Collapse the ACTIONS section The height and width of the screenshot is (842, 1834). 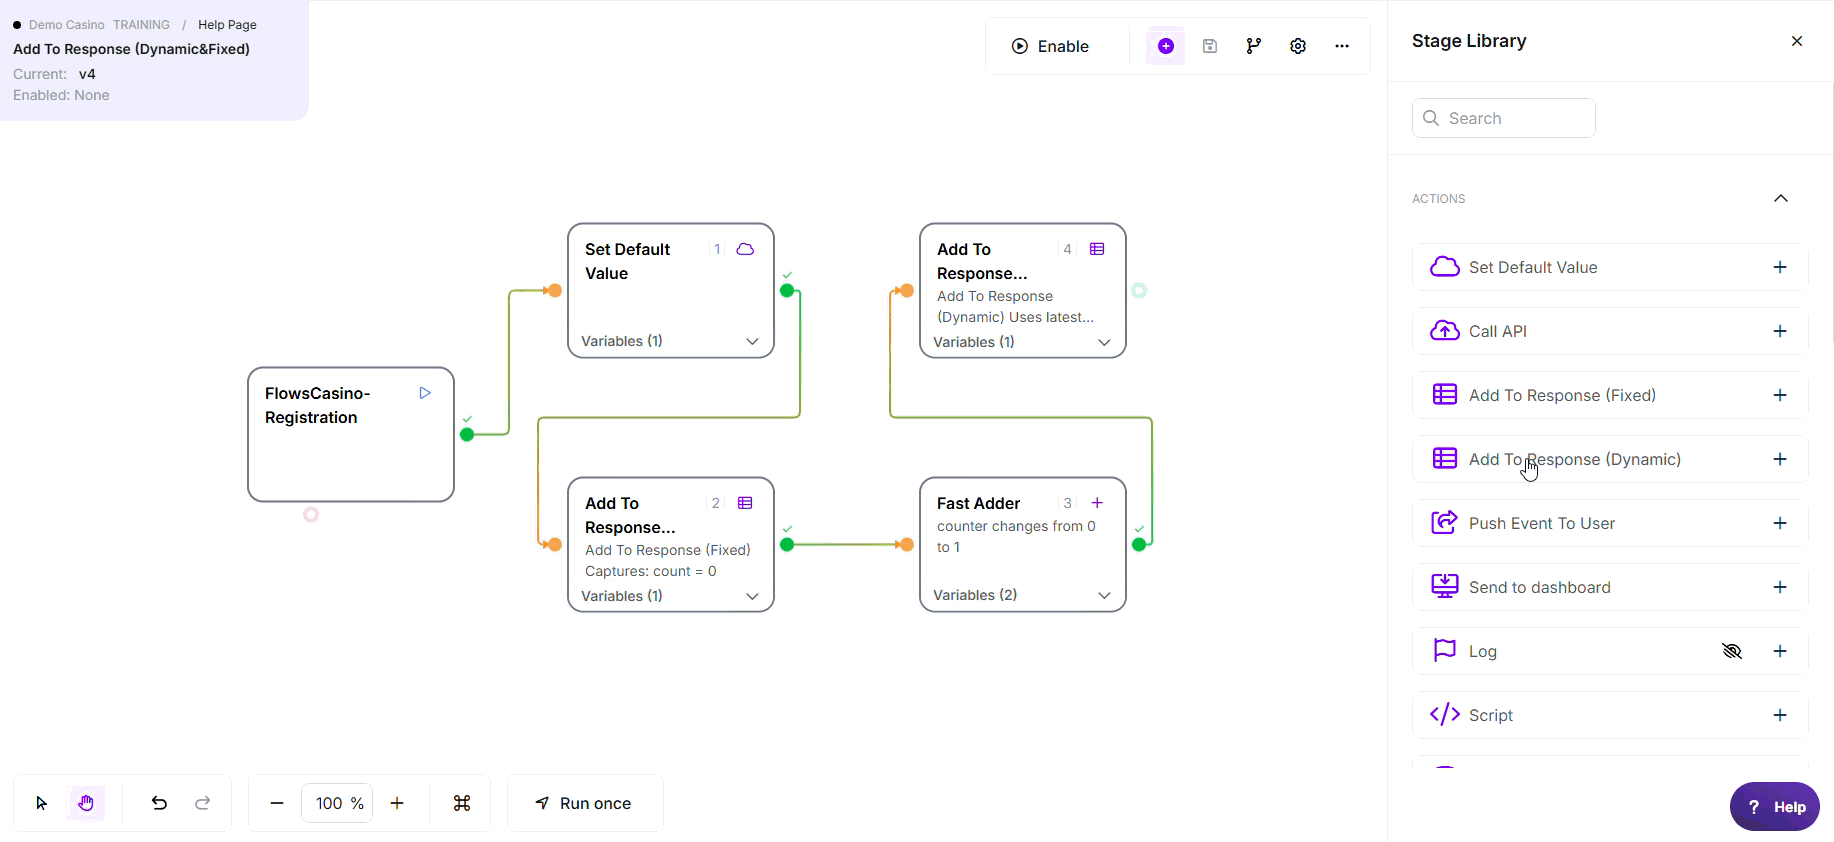click(1781, 198)
